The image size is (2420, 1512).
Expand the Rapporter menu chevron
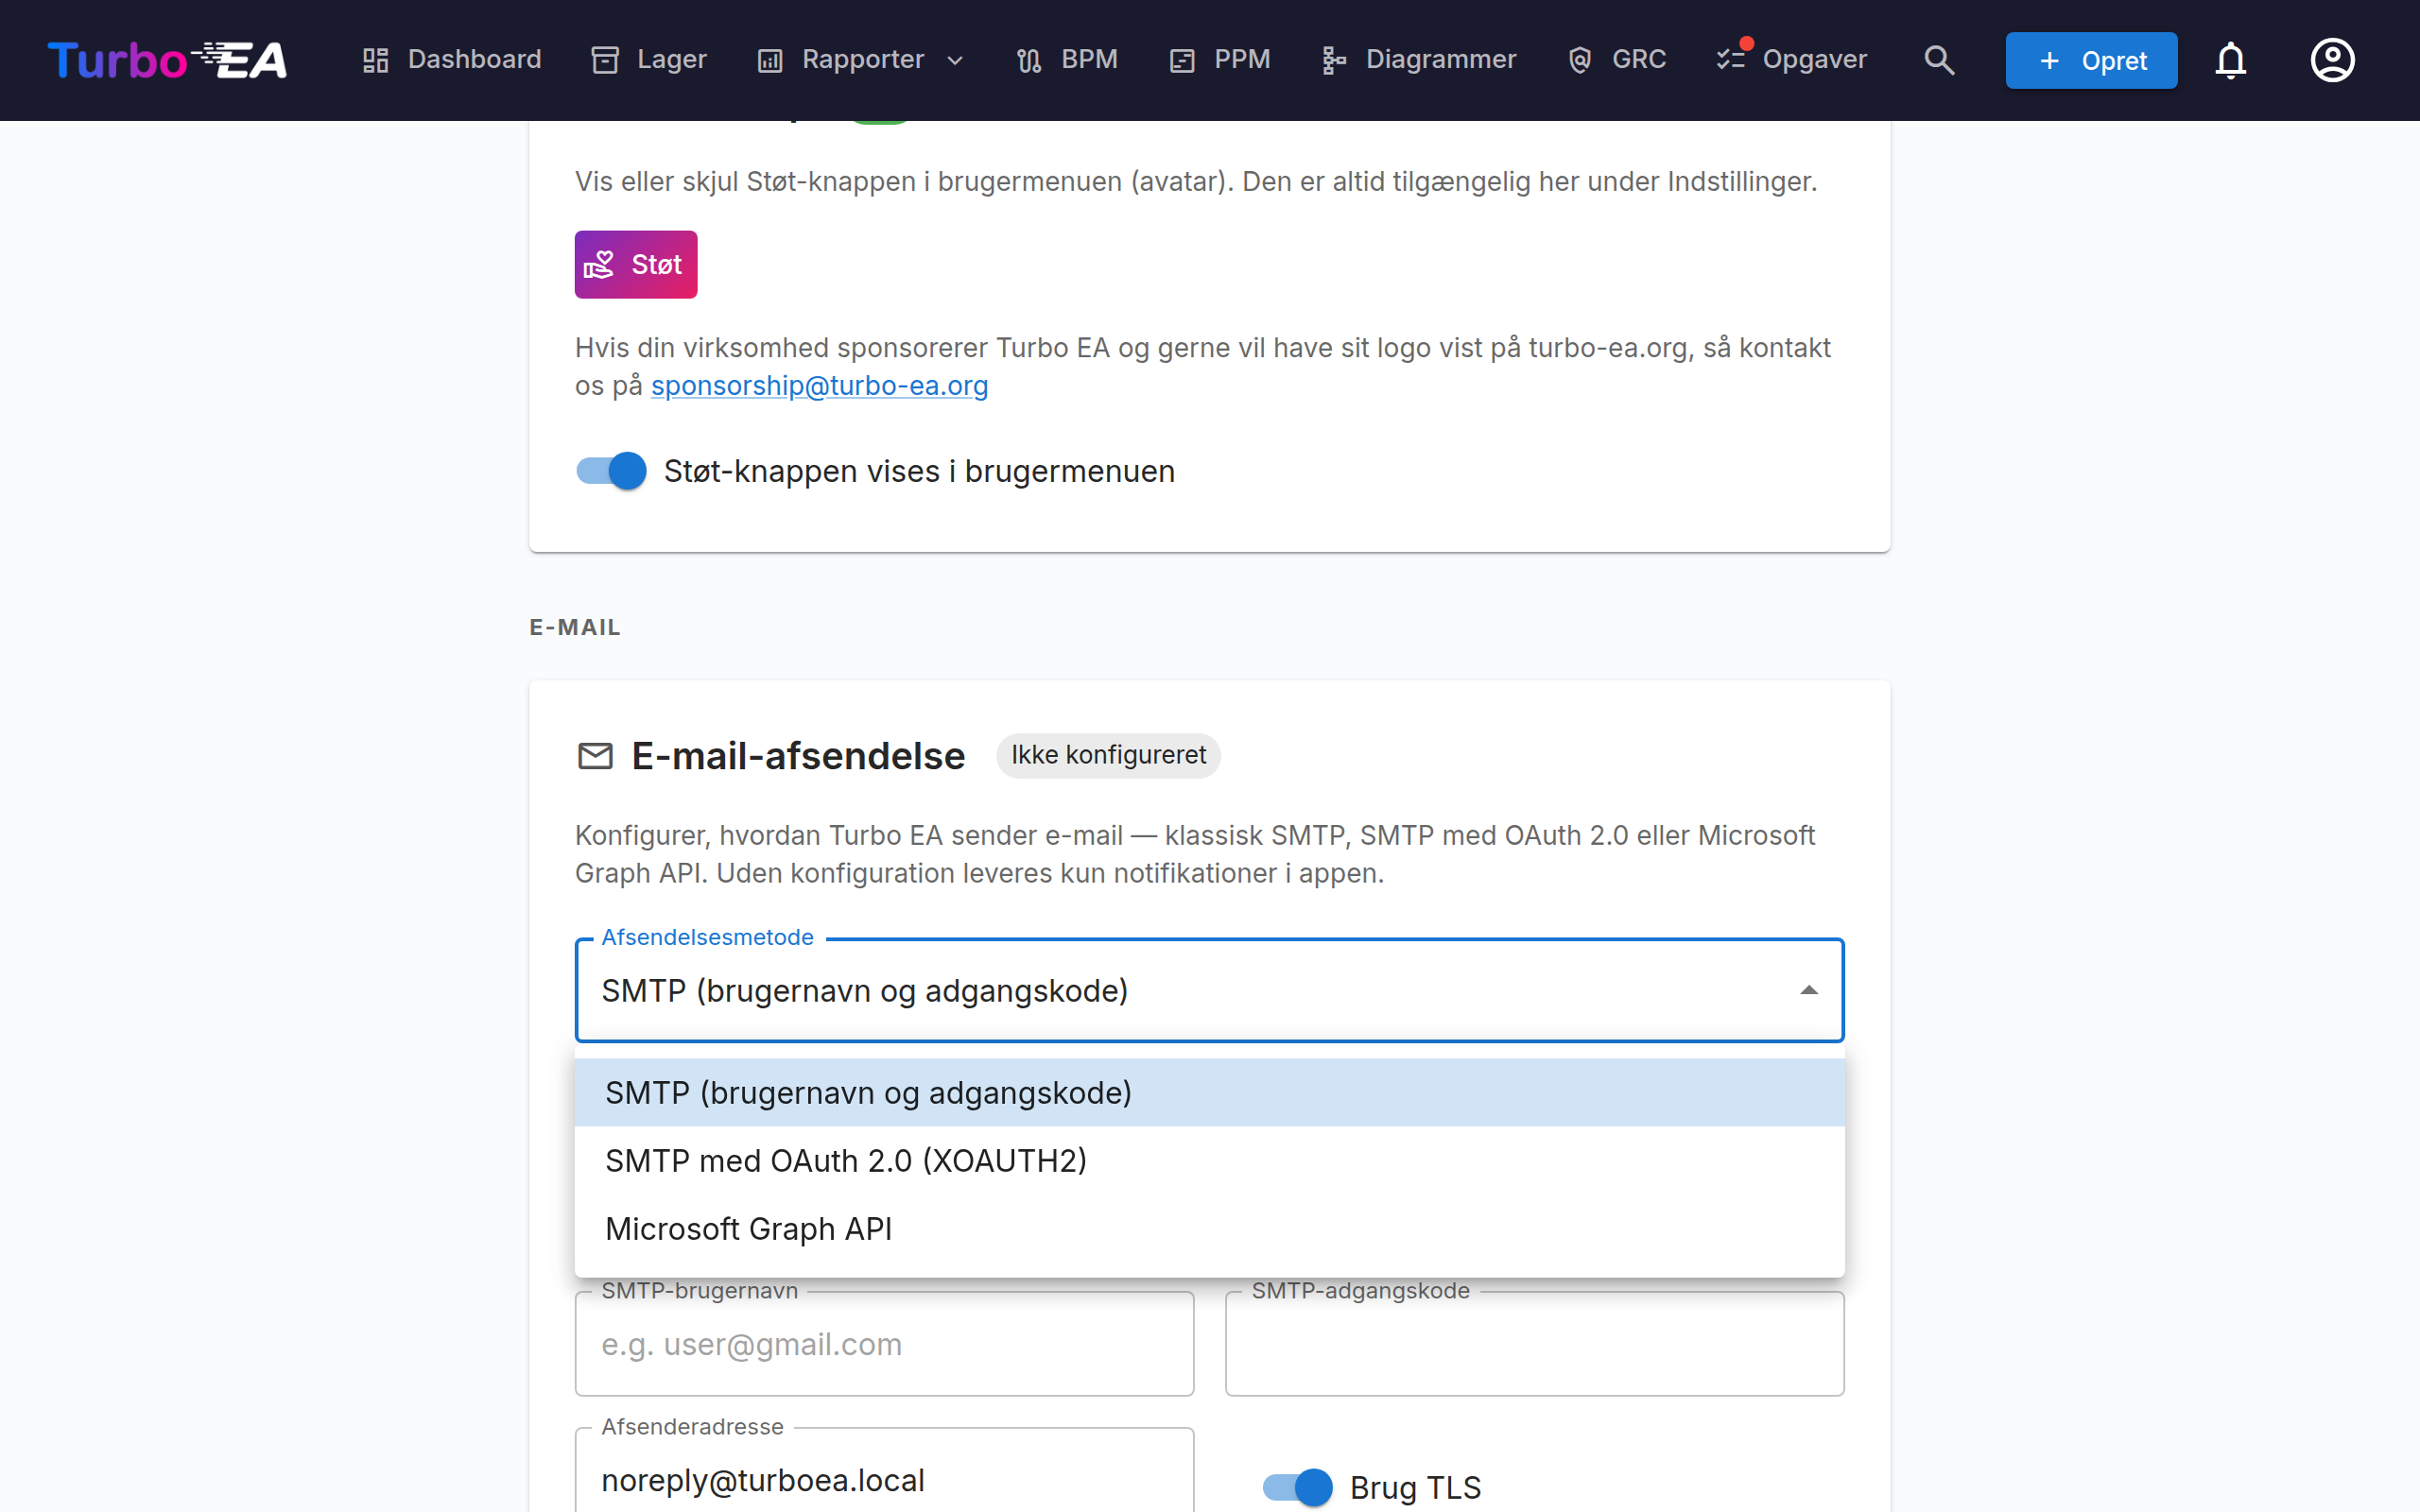pos(955,60)
